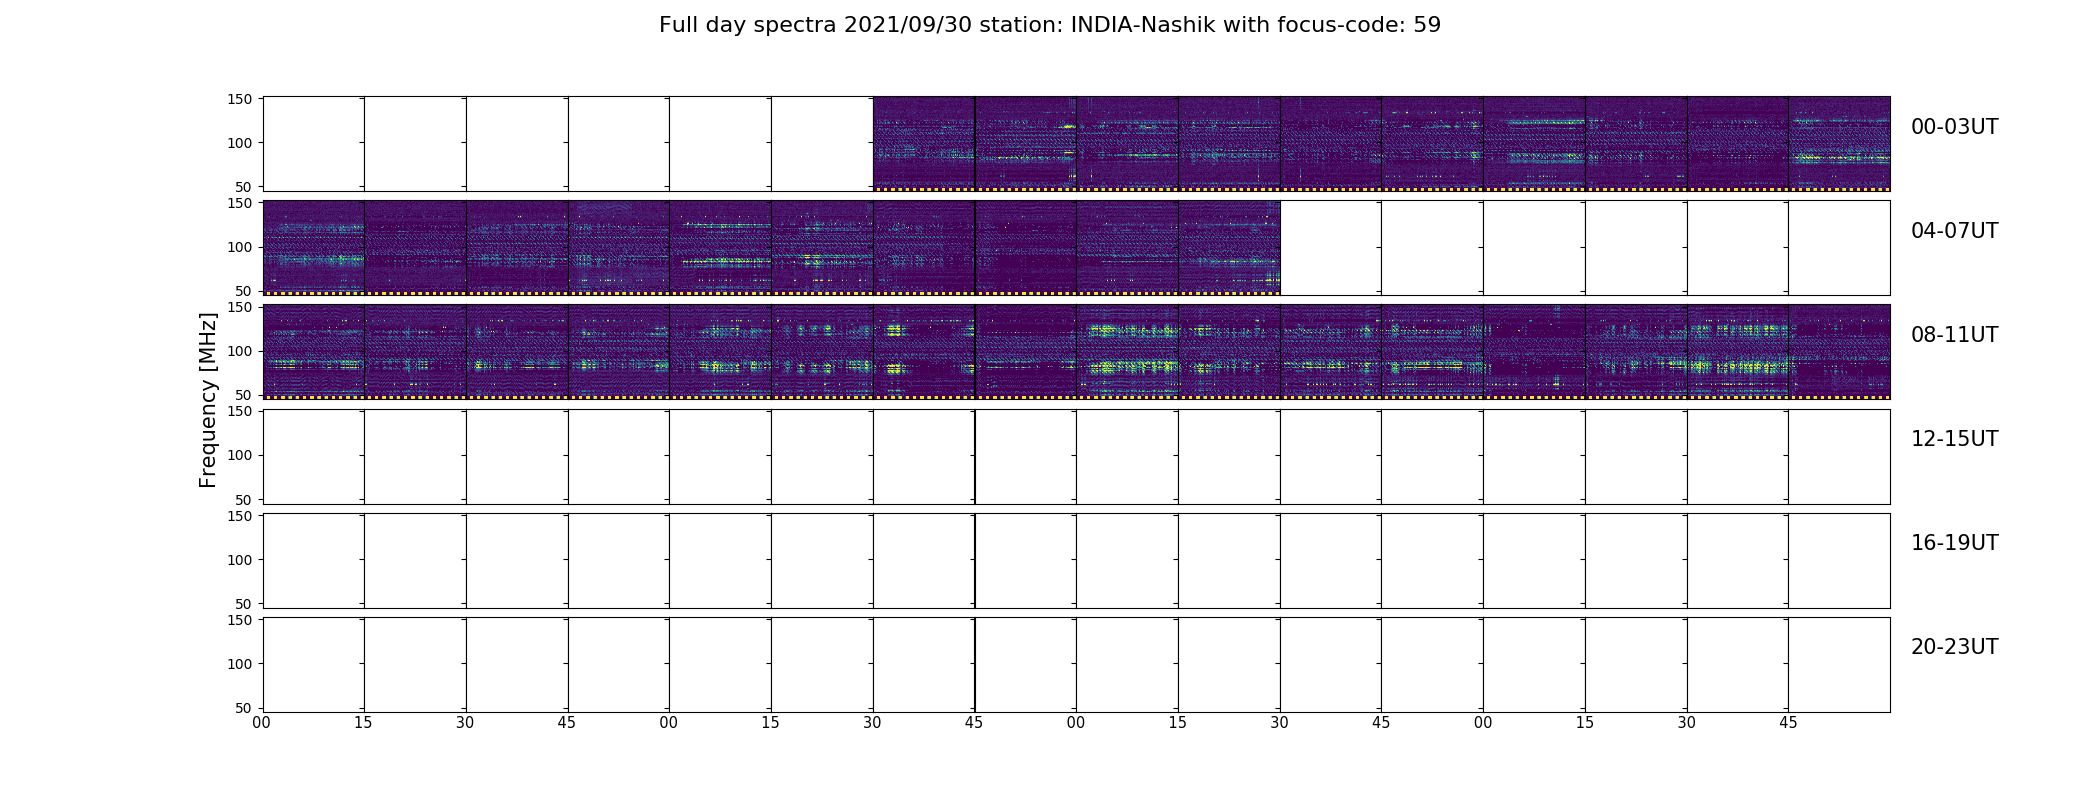Click the '100' frequency tick of the 04-07UT row

[240, 247]
